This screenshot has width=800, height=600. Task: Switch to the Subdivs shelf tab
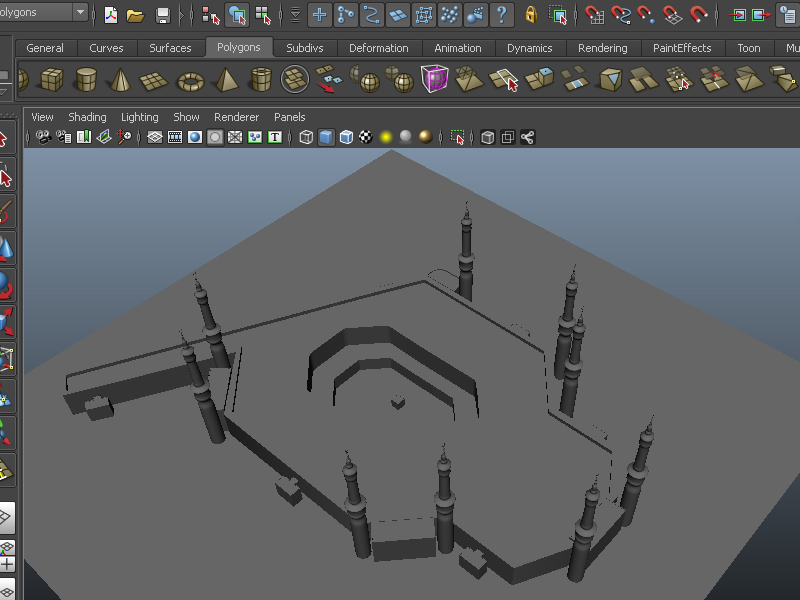(x=305, y=48)
